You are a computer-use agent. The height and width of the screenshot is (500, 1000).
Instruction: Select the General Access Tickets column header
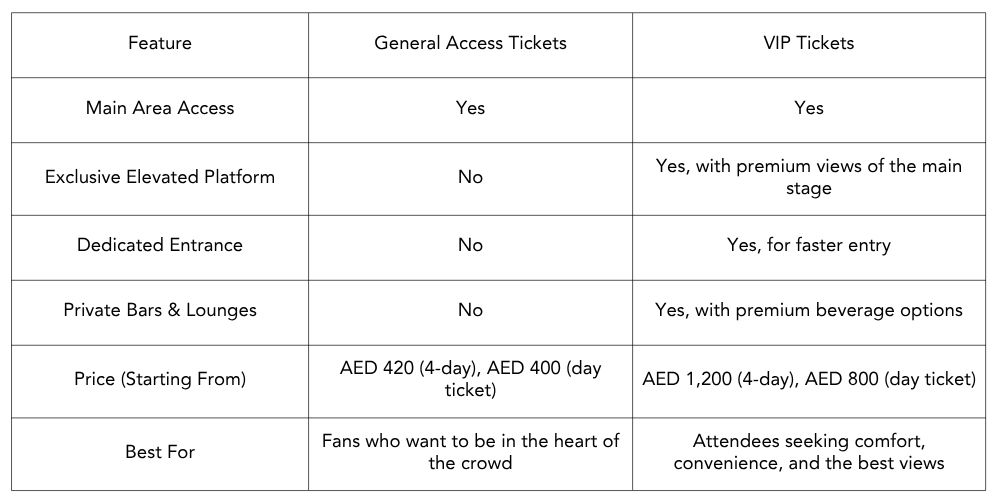click(x=470, y=43)
